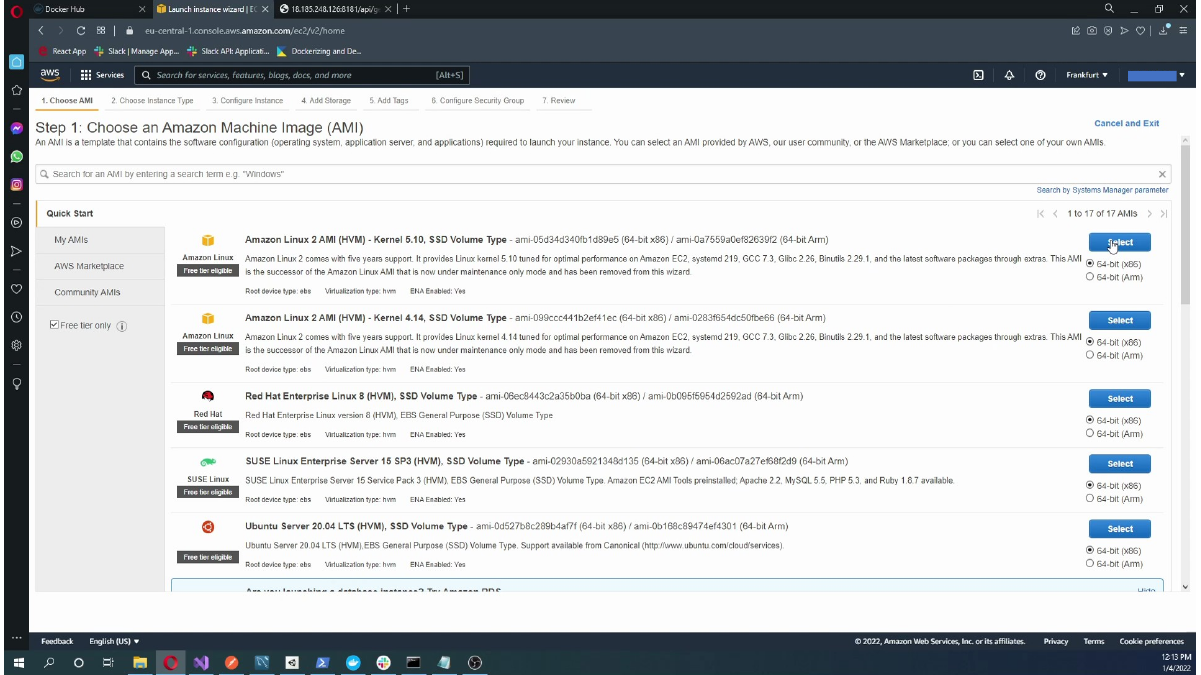Select the SUSE Linux Enterprise Server 15 AMI
This screenshot has height=675, width=1201.
[x=1119, y=464]
